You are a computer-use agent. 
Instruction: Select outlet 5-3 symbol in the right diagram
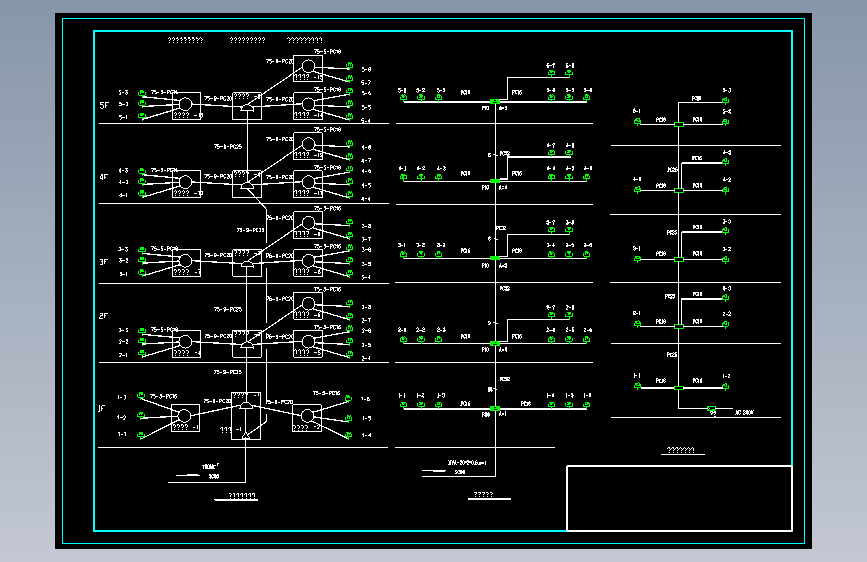725,100
